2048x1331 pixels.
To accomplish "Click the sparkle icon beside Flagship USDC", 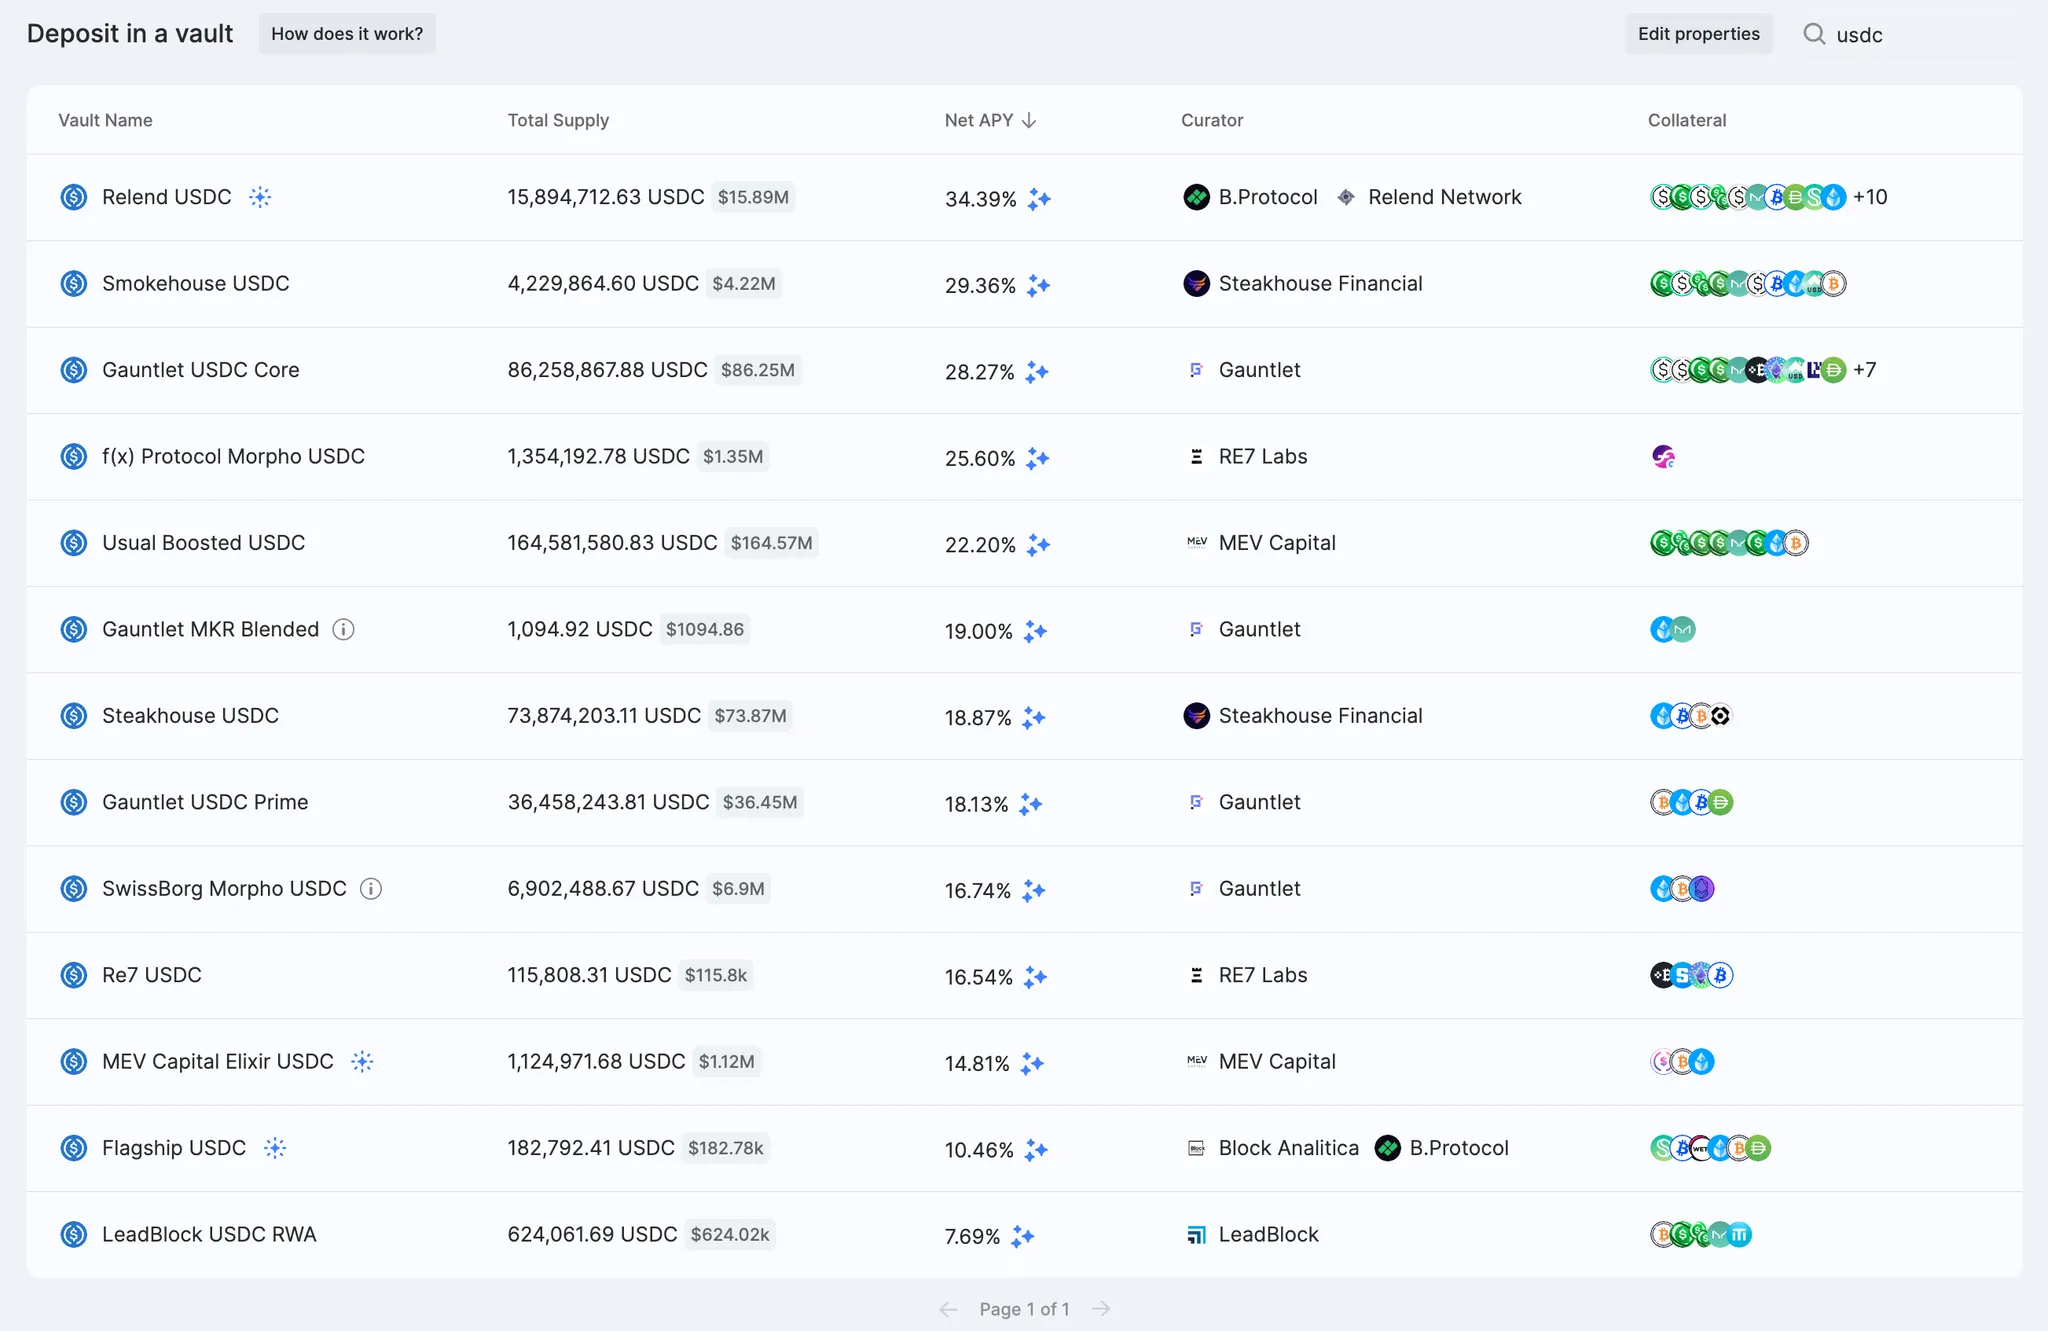I will coord(275,1148).
